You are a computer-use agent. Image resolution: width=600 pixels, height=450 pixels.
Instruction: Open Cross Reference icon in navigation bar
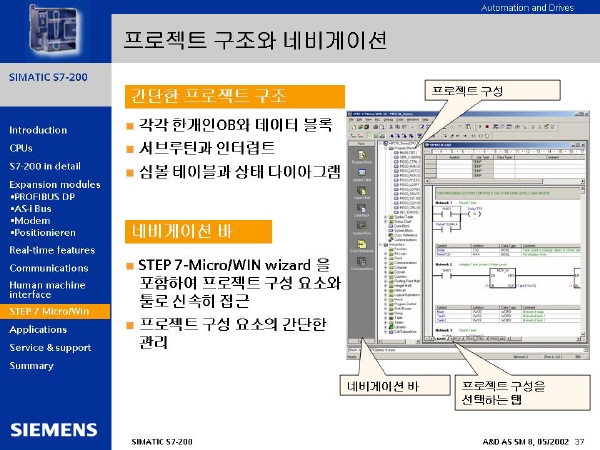point(362,245)
